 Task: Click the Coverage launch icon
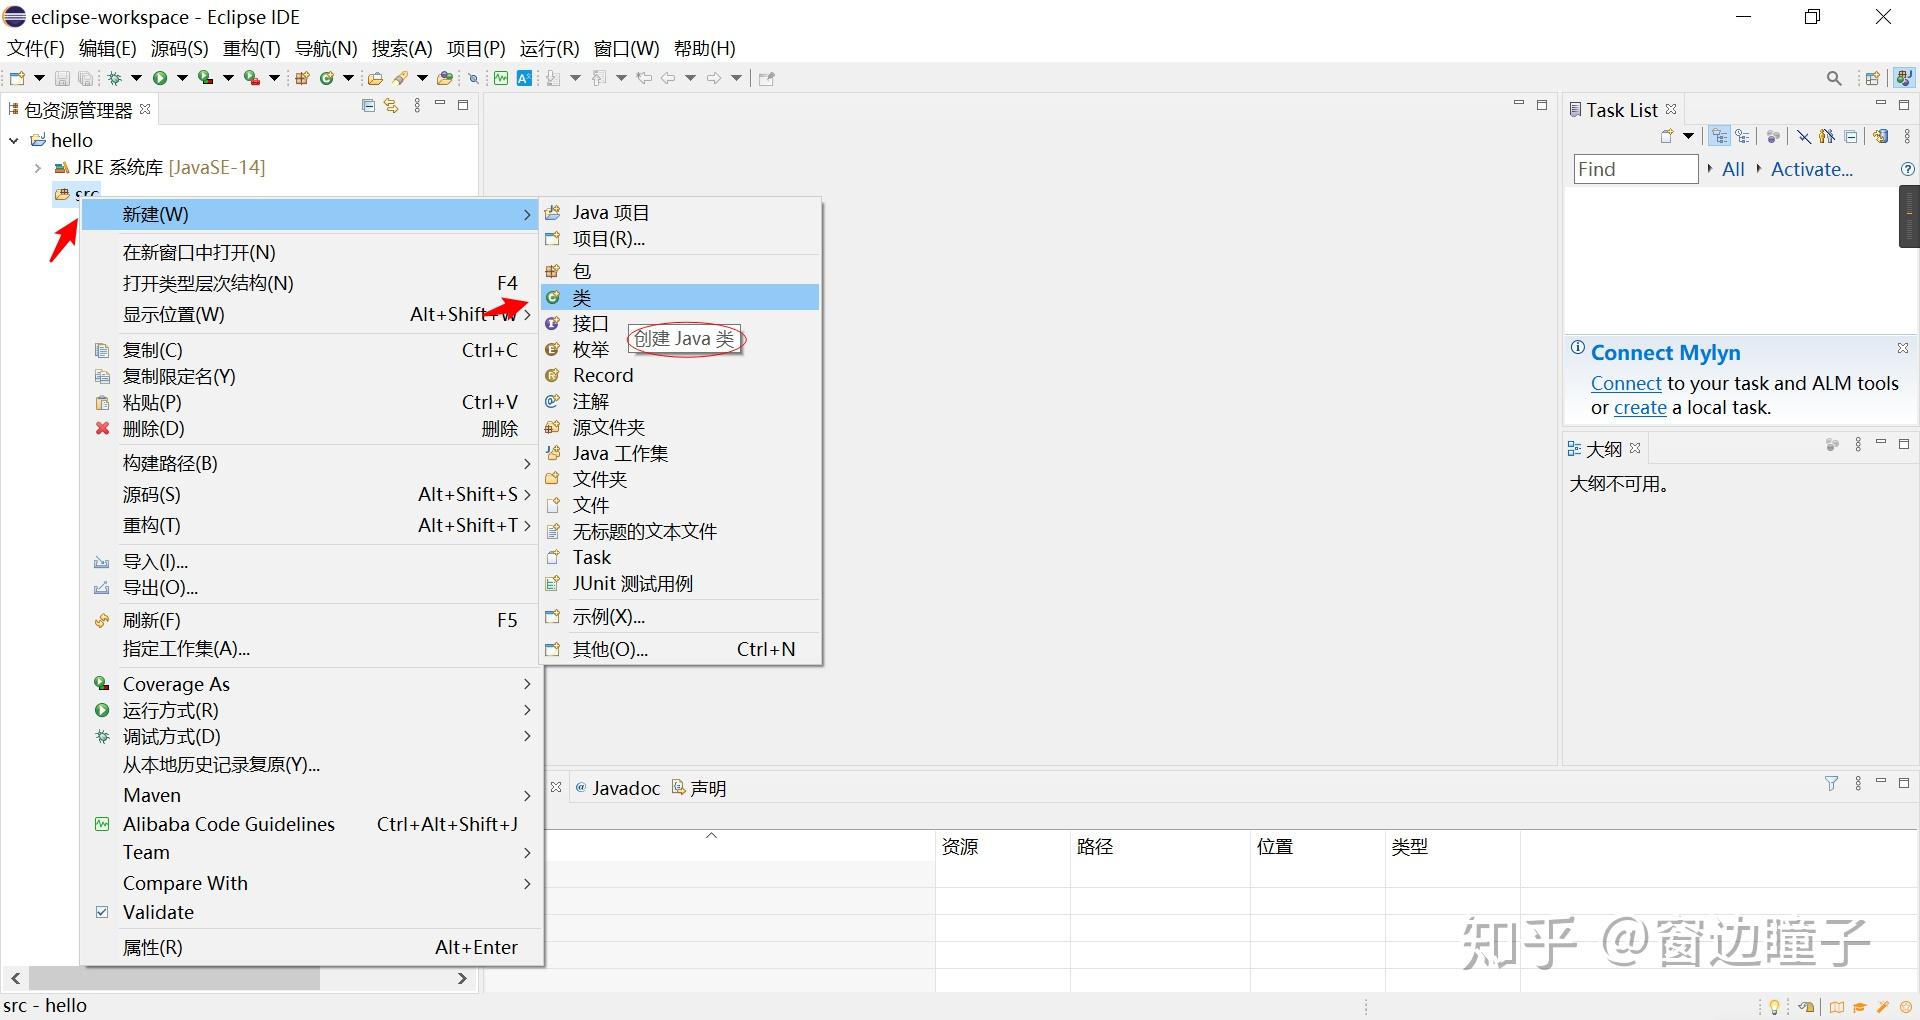204,78
